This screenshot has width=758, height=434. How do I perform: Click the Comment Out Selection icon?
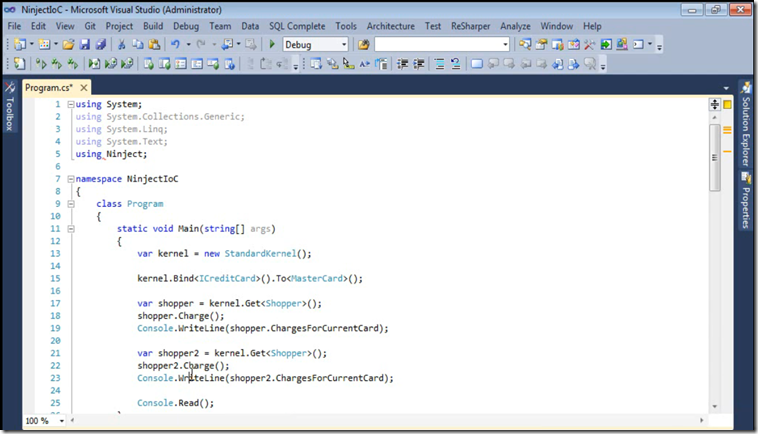click(439, 64)
